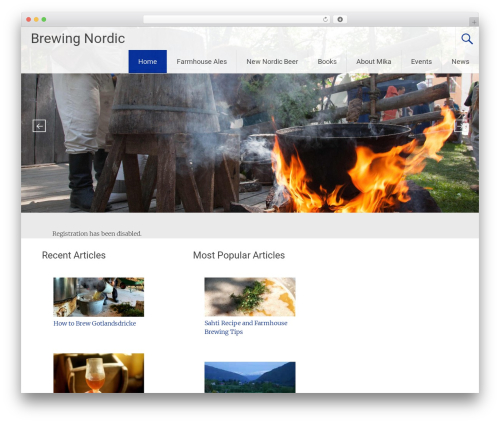Minimize window with yellow button
The width and height of the screenshot is (500, 423).
[36, 20]
